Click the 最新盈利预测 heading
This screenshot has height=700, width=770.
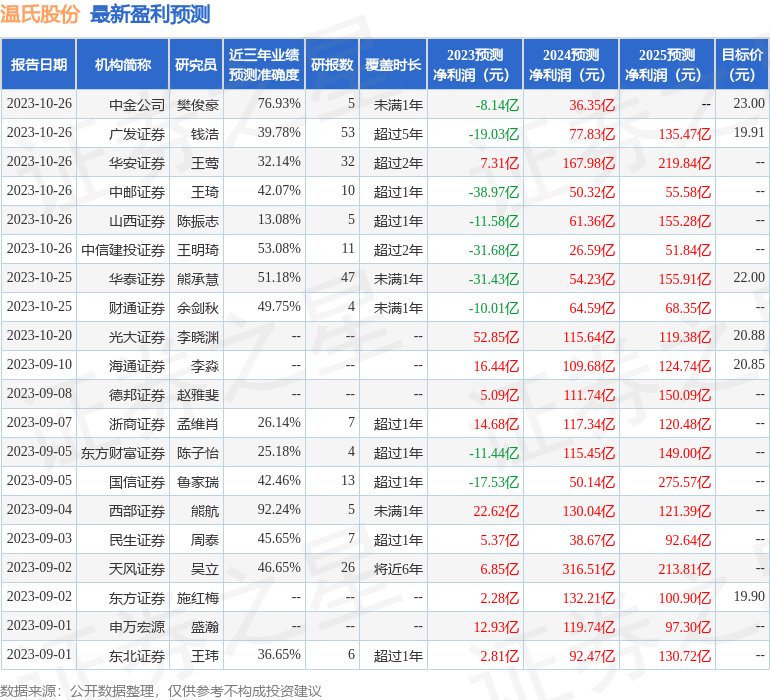150,14
